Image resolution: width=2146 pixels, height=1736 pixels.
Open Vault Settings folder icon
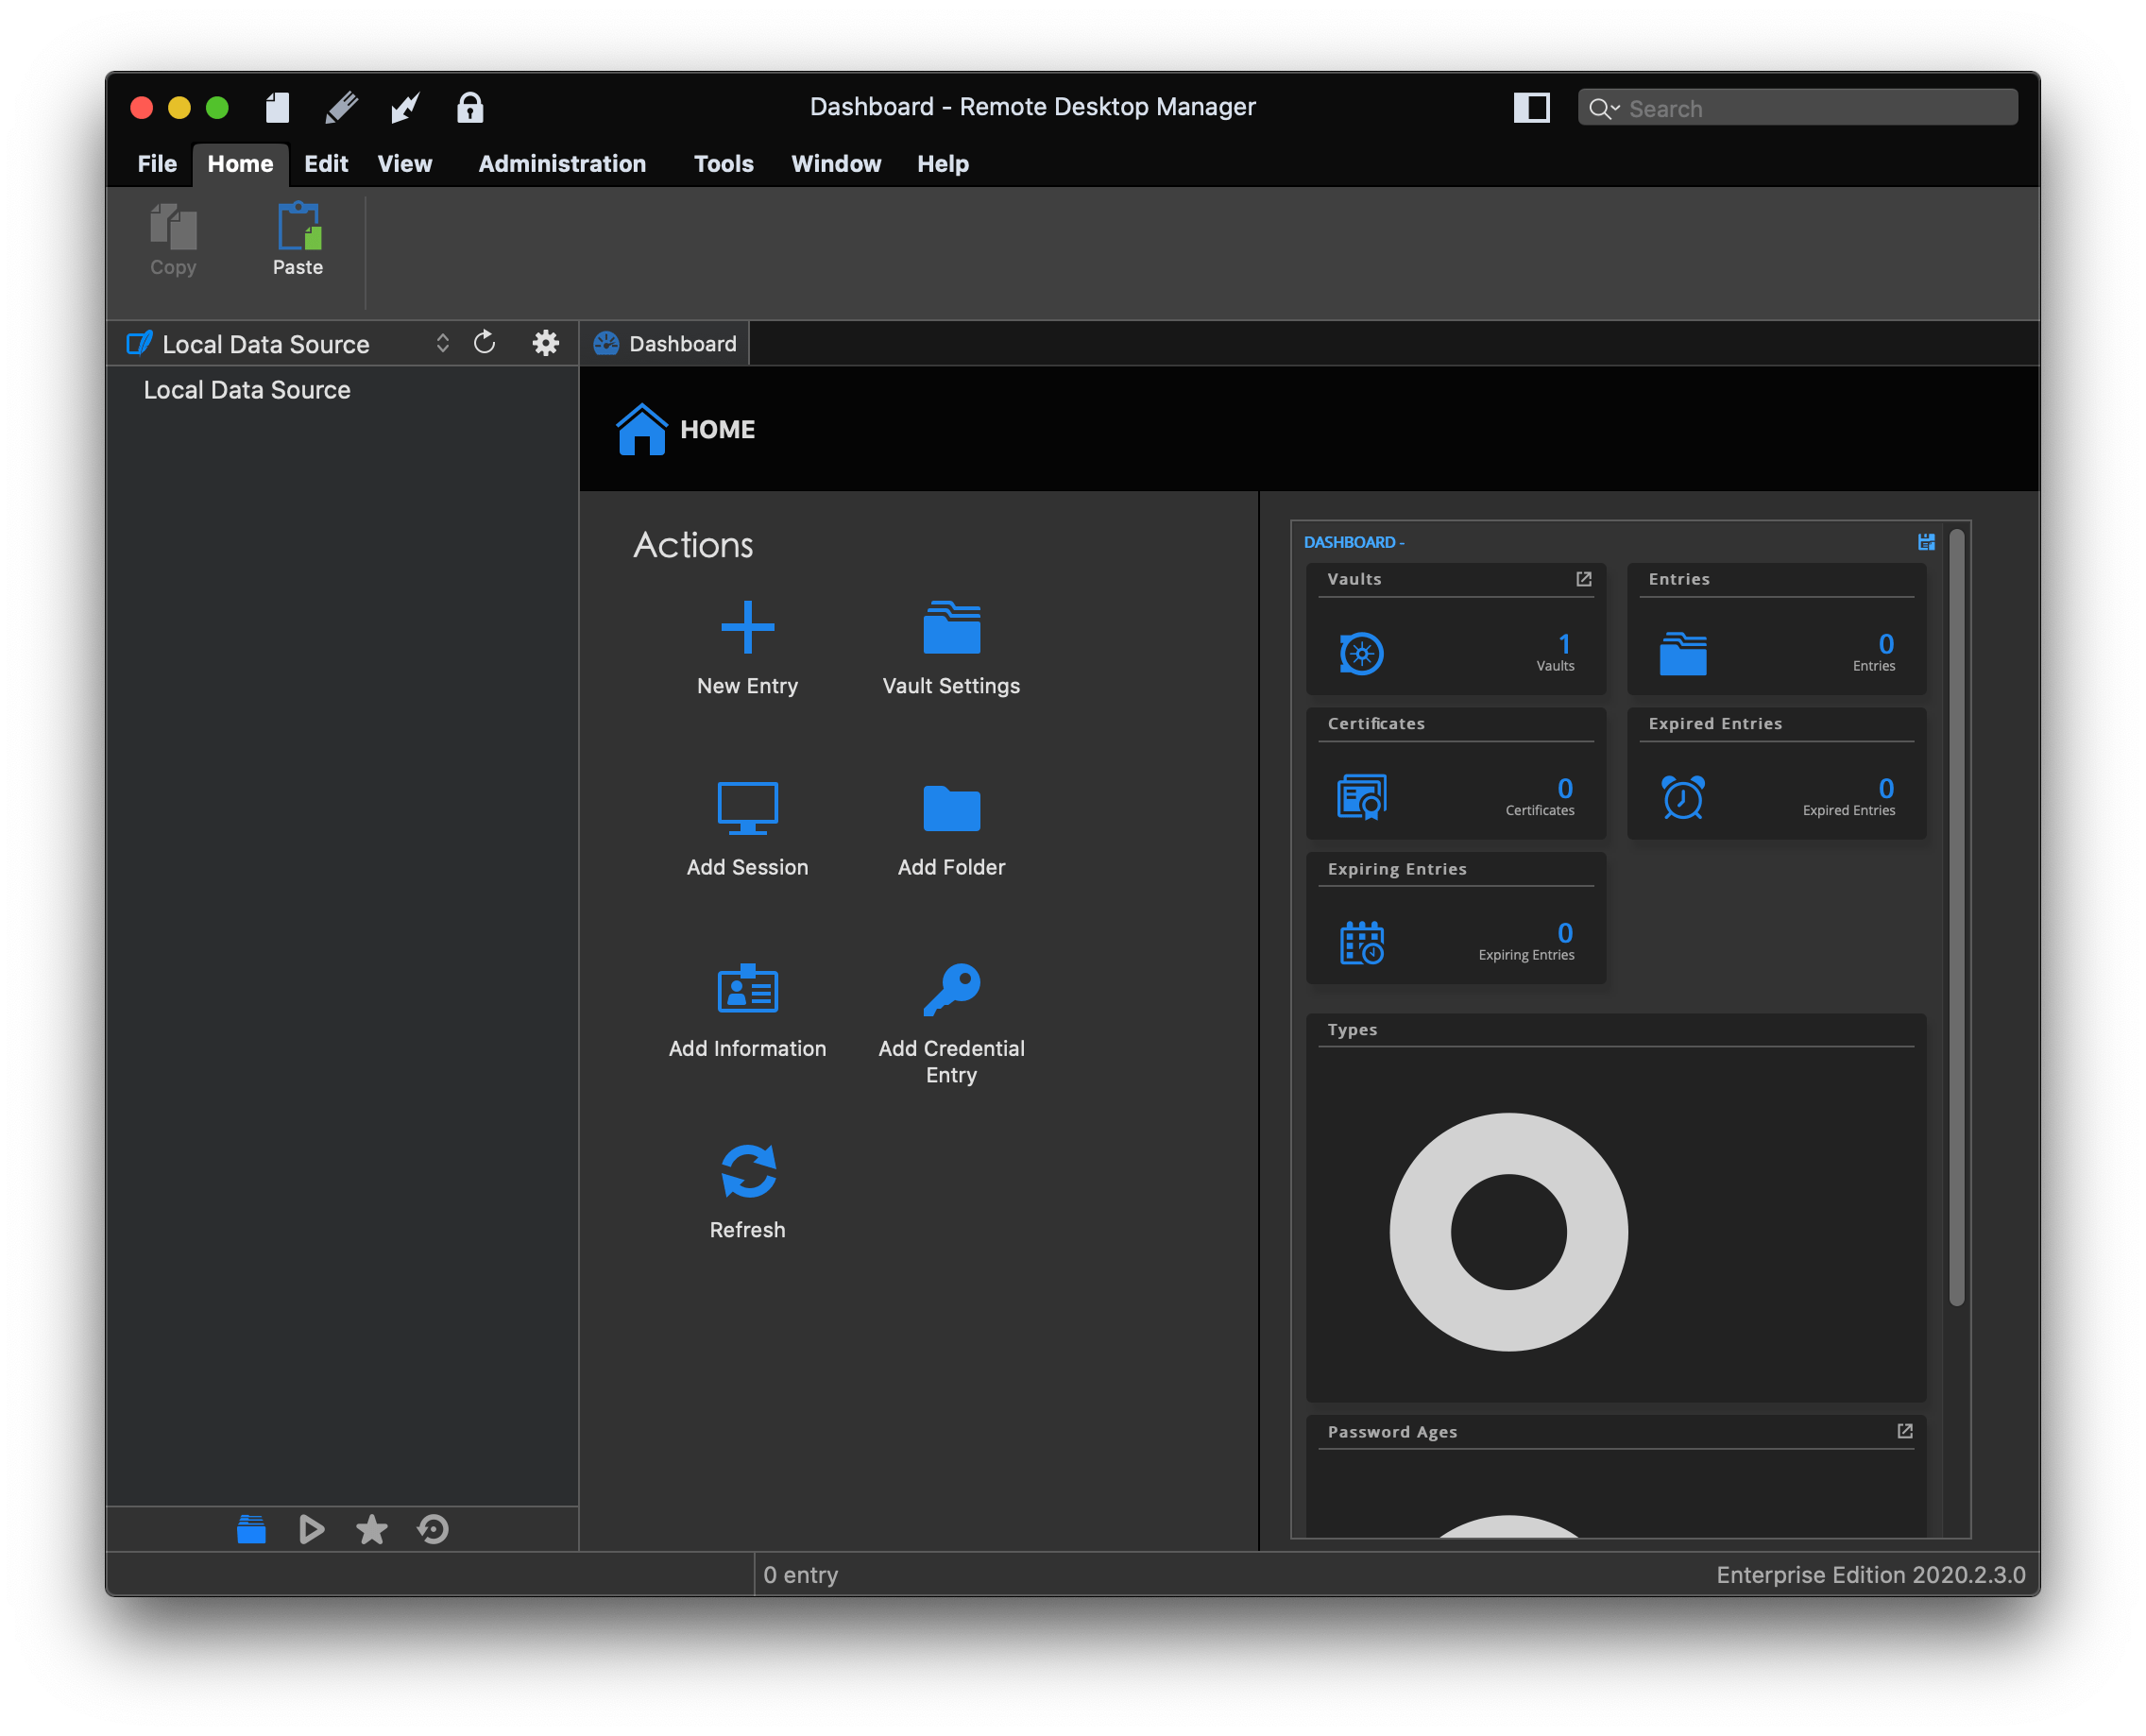pyautogui.click(x=951, y=627)
